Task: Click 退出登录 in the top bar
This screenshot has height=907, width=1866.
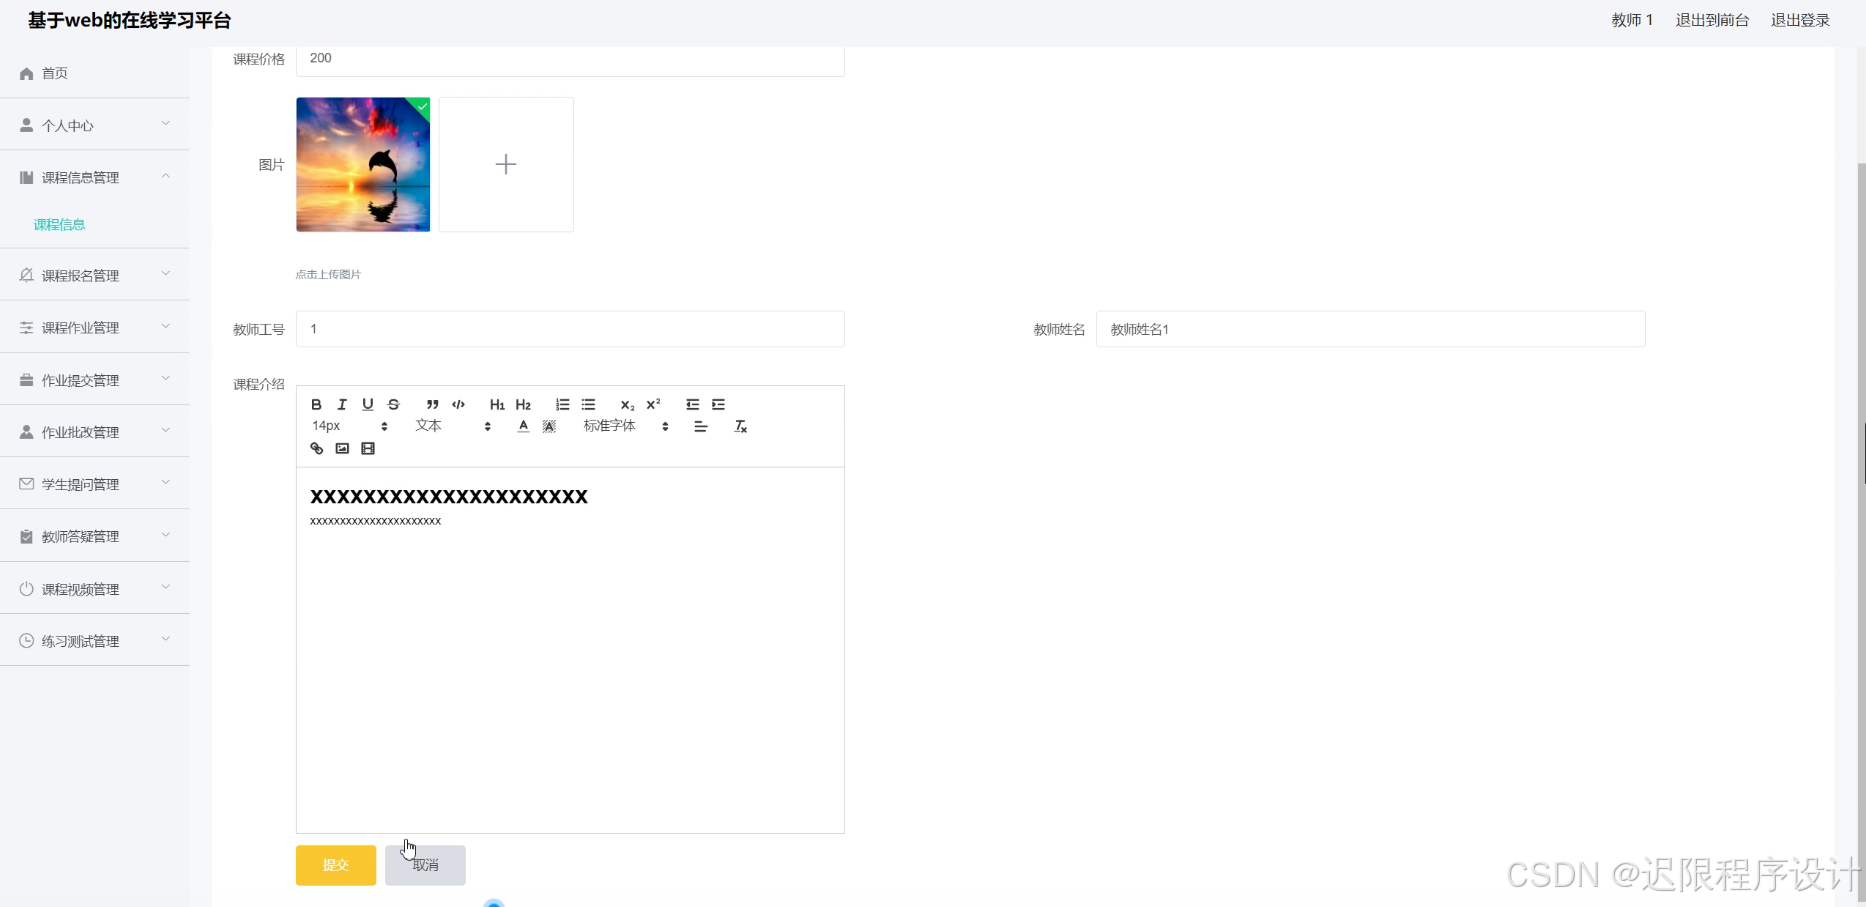Action: pos(1800,19)
